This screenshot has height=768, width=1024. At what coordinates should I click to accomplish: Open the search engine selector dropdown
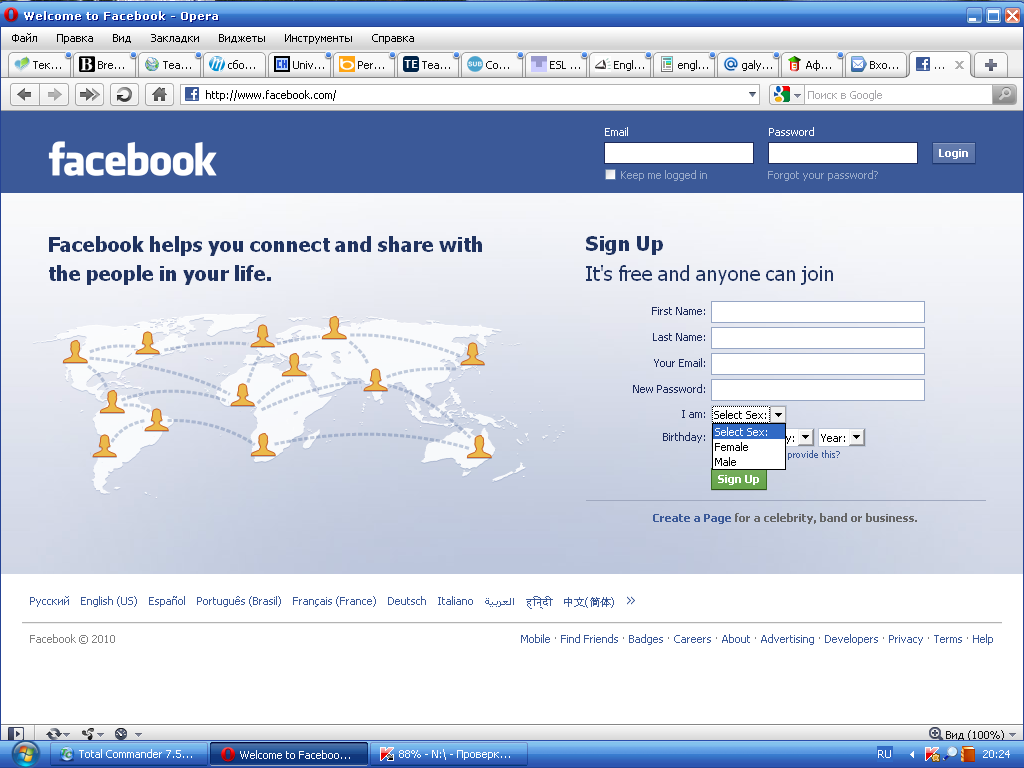[786, 95]
